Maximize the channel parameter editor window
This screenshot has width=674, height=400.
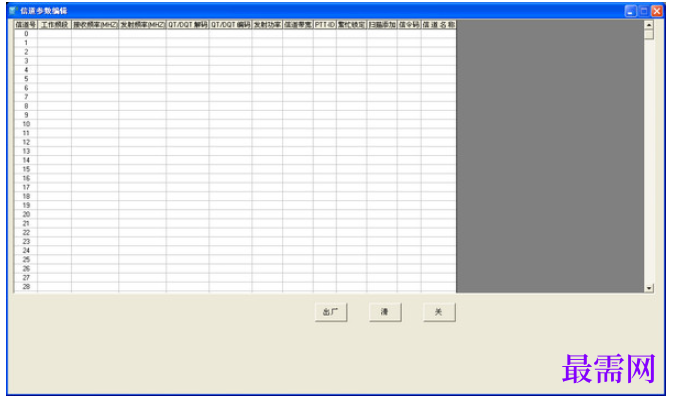point(643,11)
